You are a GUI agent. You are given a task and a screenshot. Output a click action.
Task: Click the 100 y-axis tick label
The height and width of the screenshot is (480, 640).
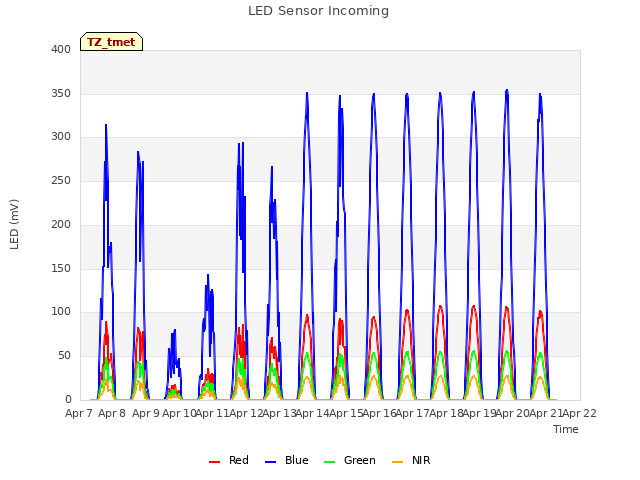point(61,312)
